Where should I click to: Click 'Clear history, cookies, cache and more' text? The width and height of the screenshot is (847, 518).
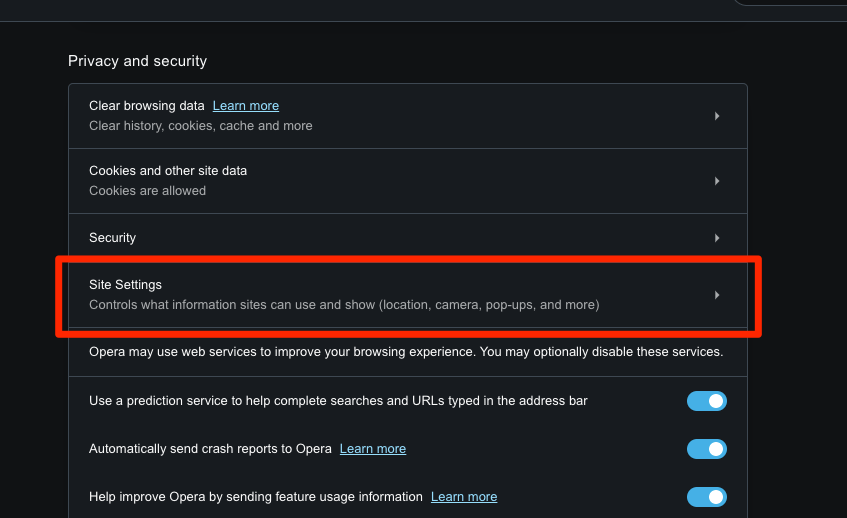[200, 126]
